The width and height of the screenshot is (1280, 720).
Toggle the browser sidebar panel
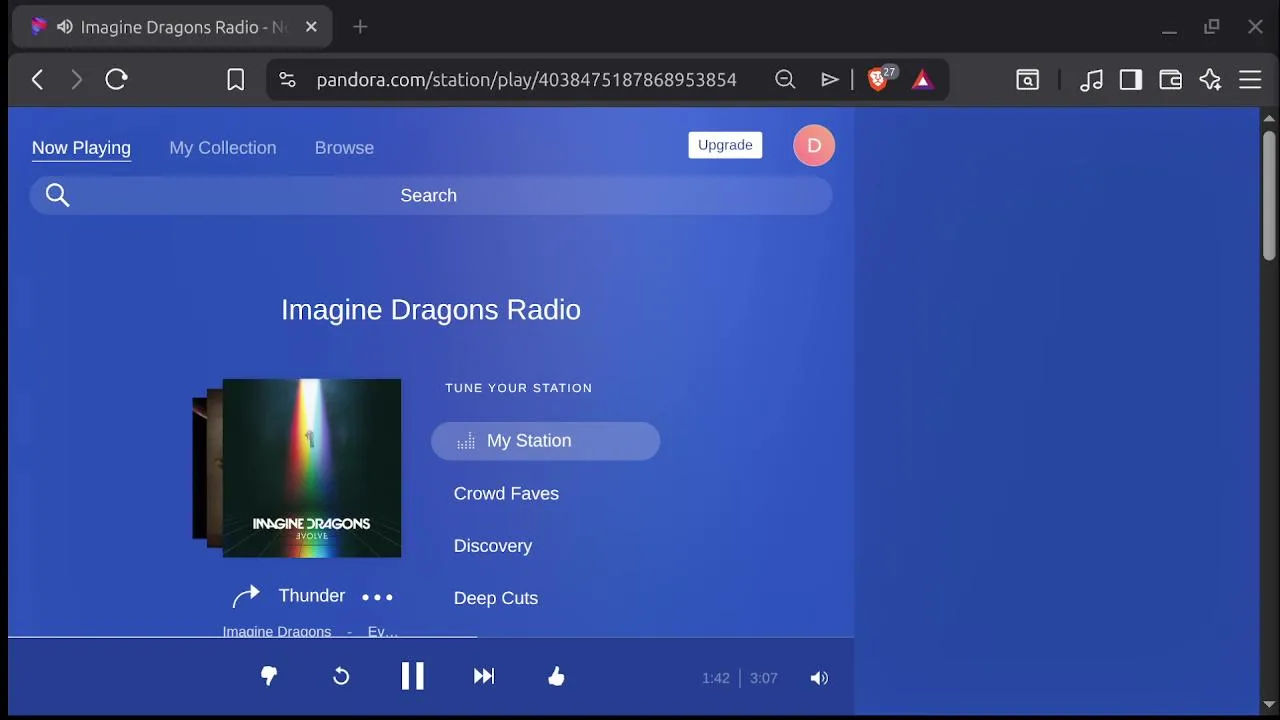pyautogui.click(x=1131, y=80)
